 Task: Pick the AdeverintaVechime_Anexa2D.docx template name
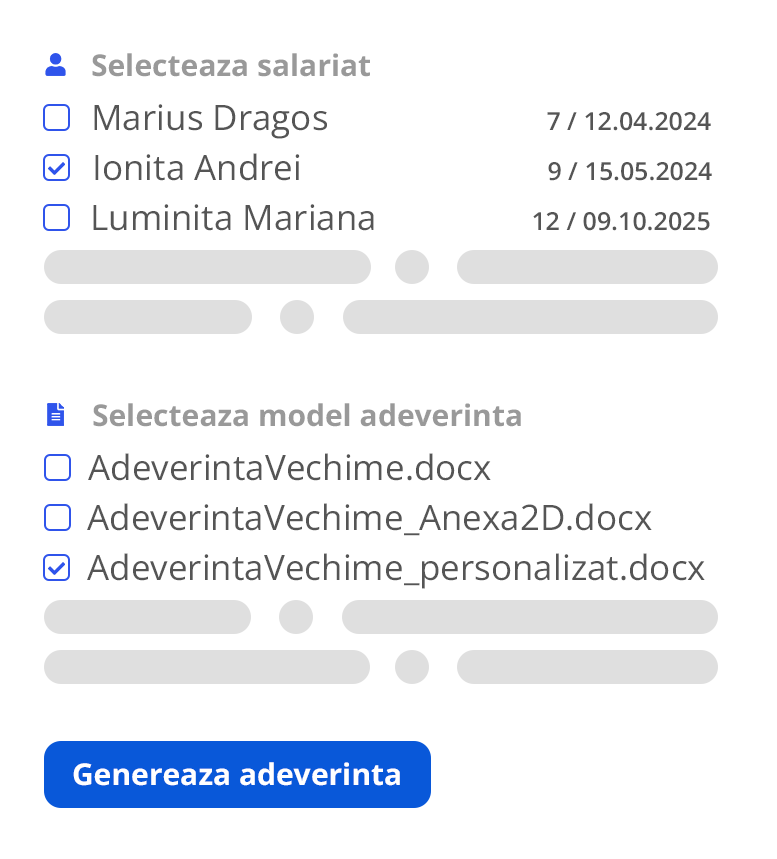point(369,518)
